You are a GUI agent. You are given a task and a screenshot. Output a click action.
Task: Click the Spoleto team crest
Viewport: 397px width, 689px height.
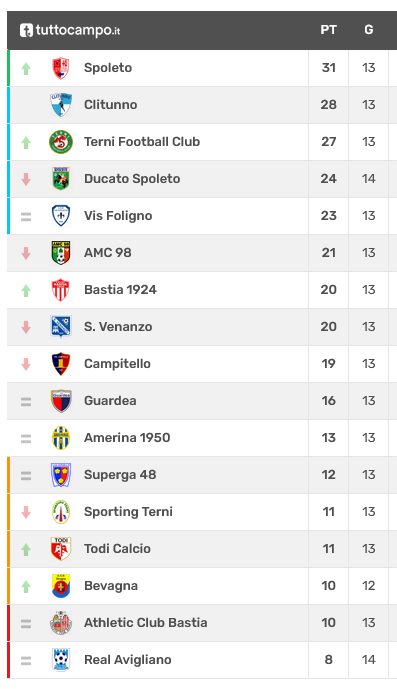(61, 68)
